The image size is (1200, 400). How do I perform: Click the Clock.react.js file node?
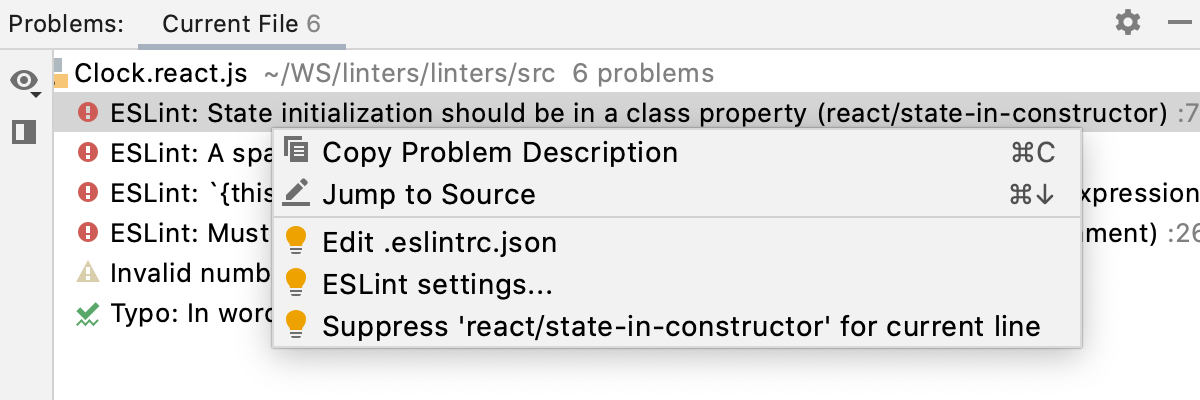click(160, 73)
